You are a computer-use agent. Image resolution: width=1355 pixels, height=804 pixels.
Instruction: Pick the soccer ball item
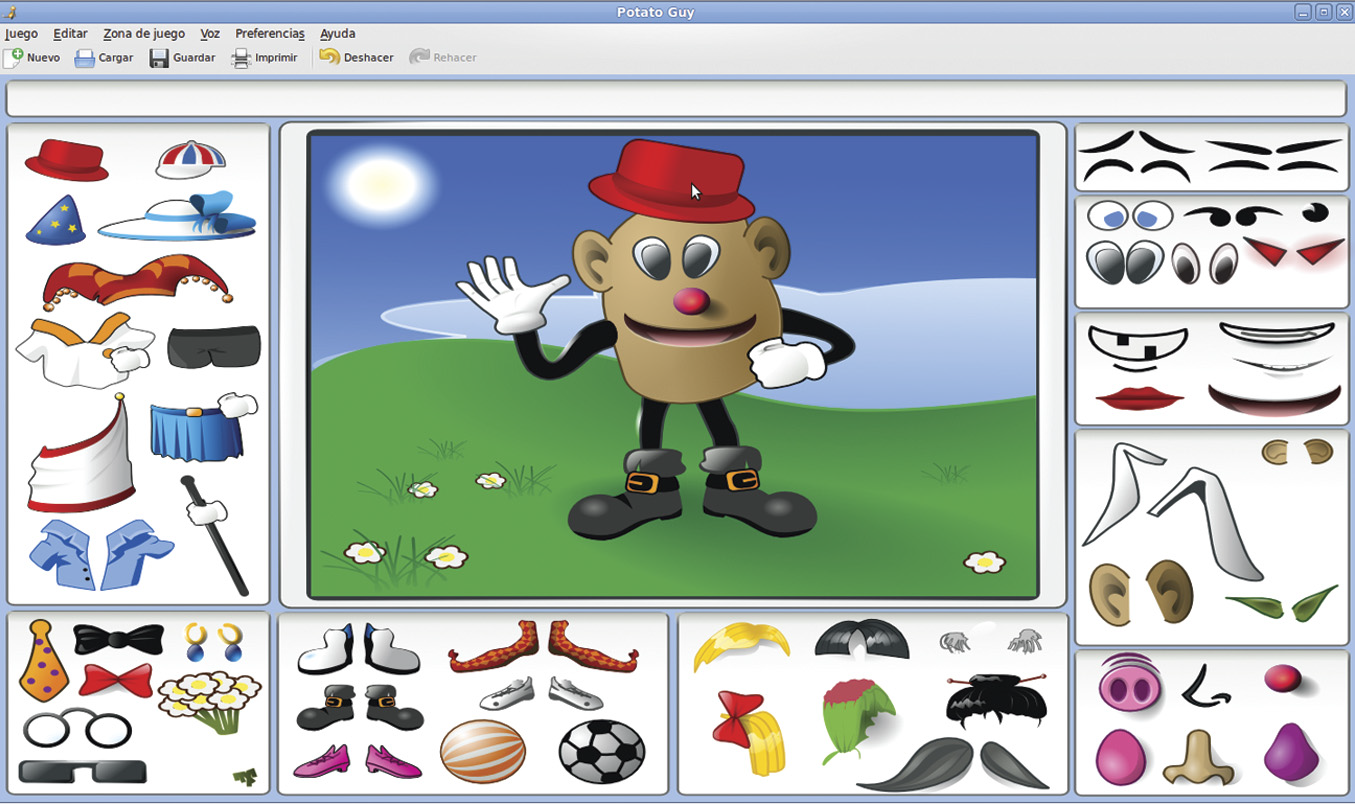pos(601,751)
